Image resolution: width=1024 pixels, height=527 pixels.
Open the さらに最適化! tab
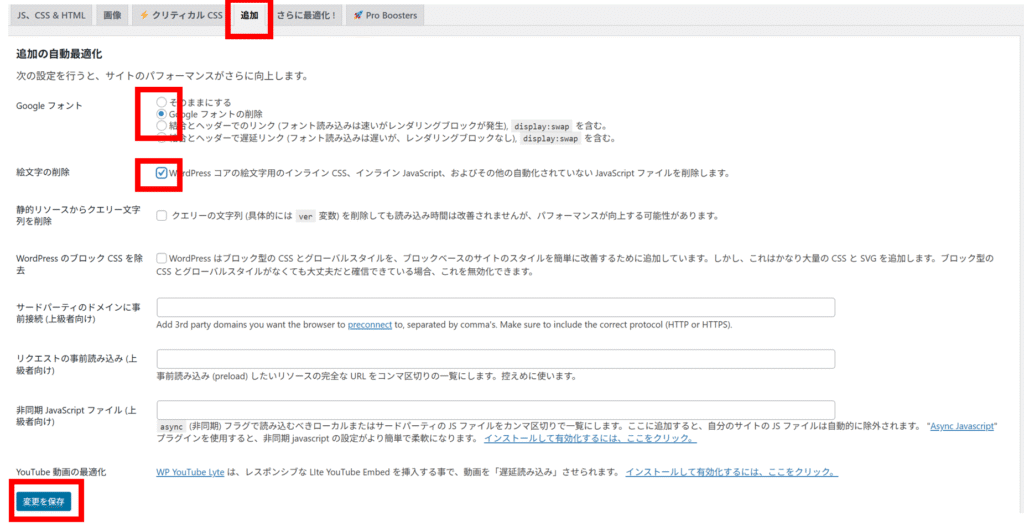[305, 15]
